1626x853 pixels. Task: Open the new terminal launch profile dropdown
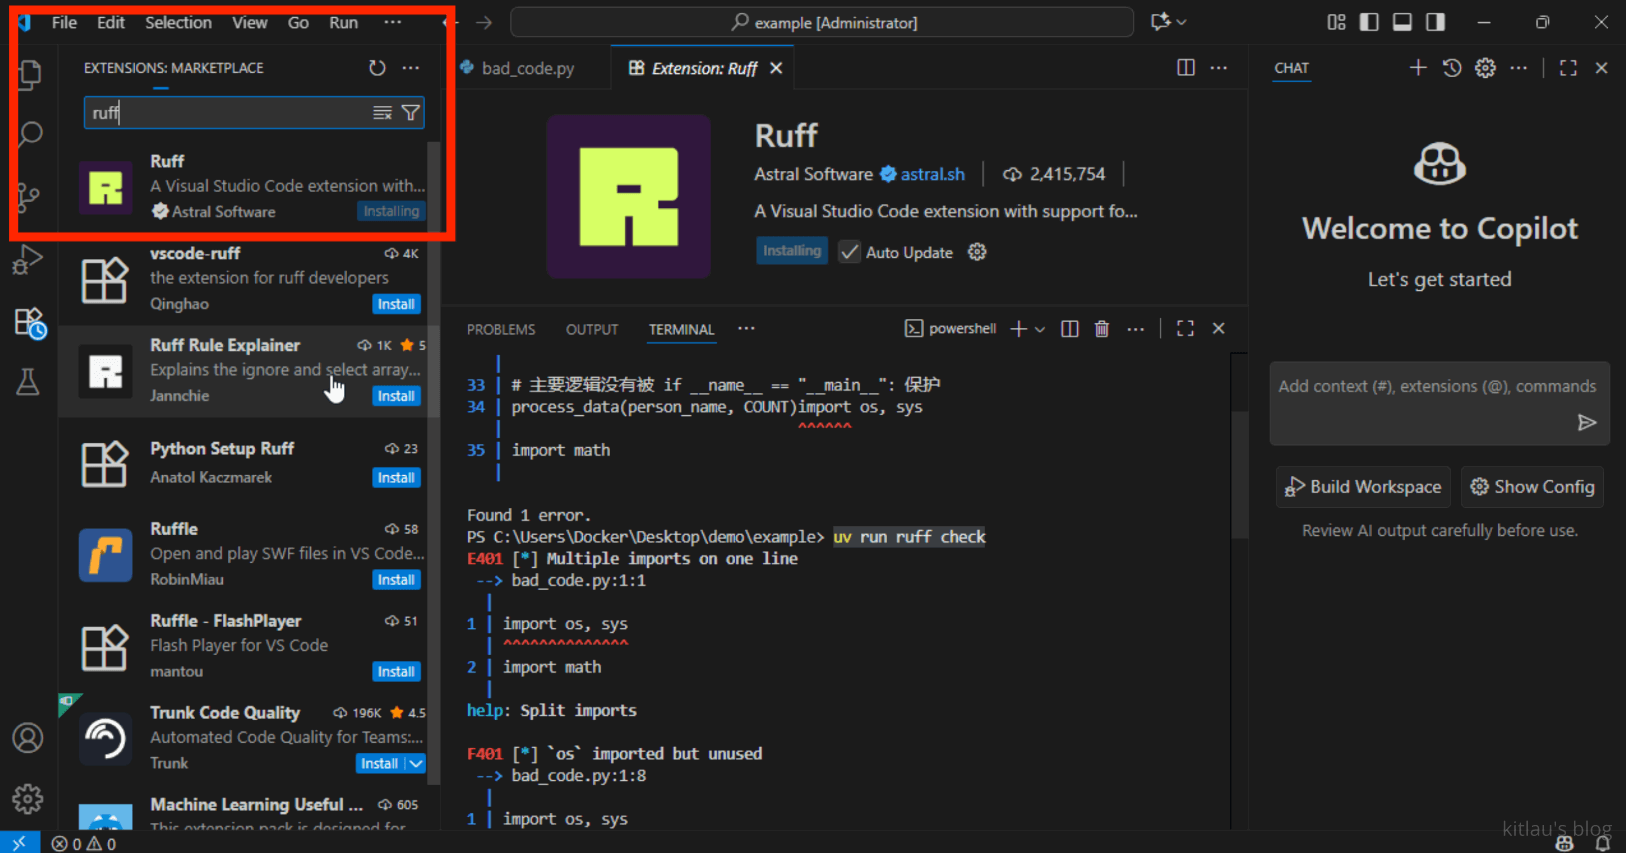coord(1040,329)
